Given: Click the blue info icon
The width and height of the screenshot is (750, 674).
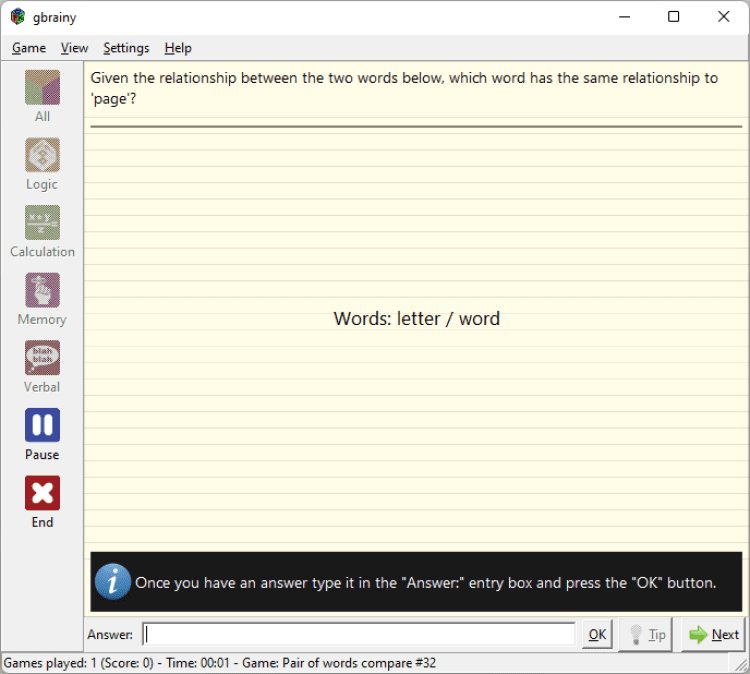Looking at the screenshot, I should (x=112, y=581).
